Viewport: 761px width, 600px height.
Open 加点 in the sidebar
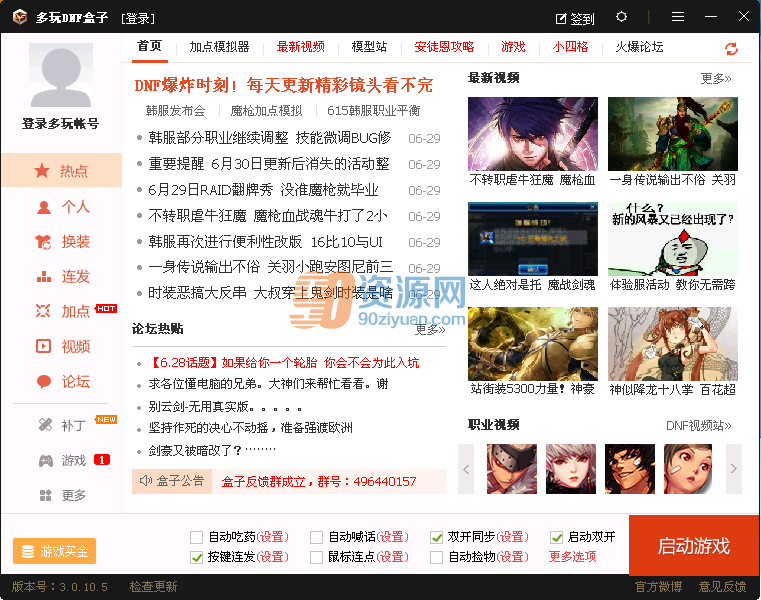61,311
